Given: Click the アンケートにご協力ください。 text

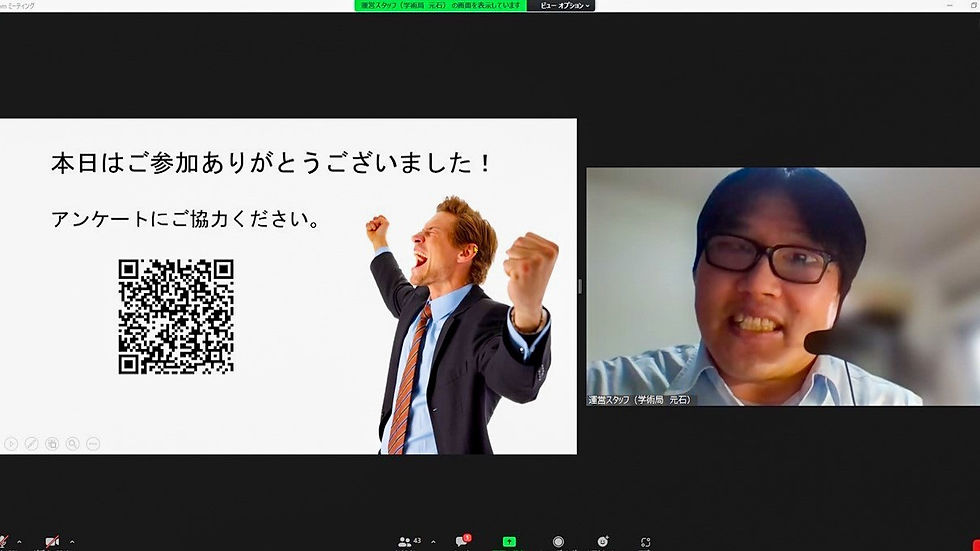Looking at the screenshot, I should tap(186, 219).
